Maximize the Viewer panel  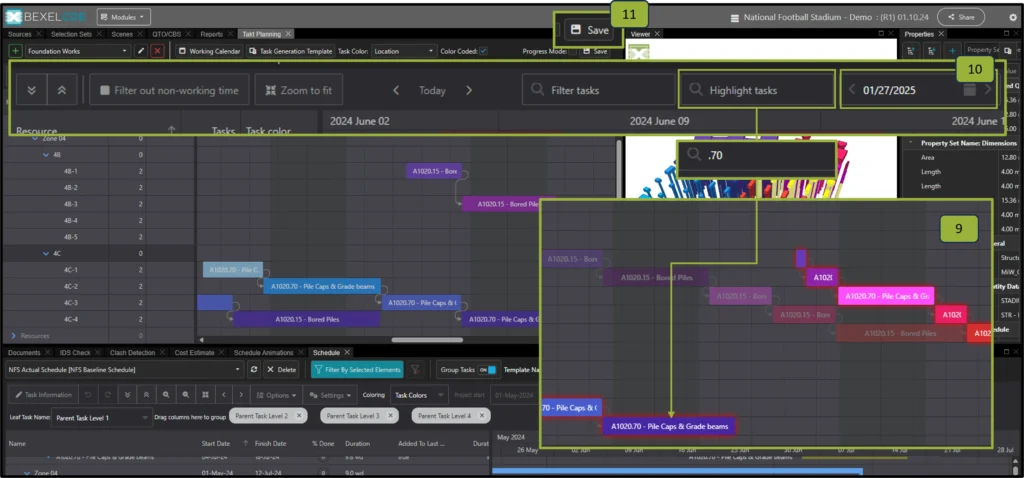click(882, 33)
